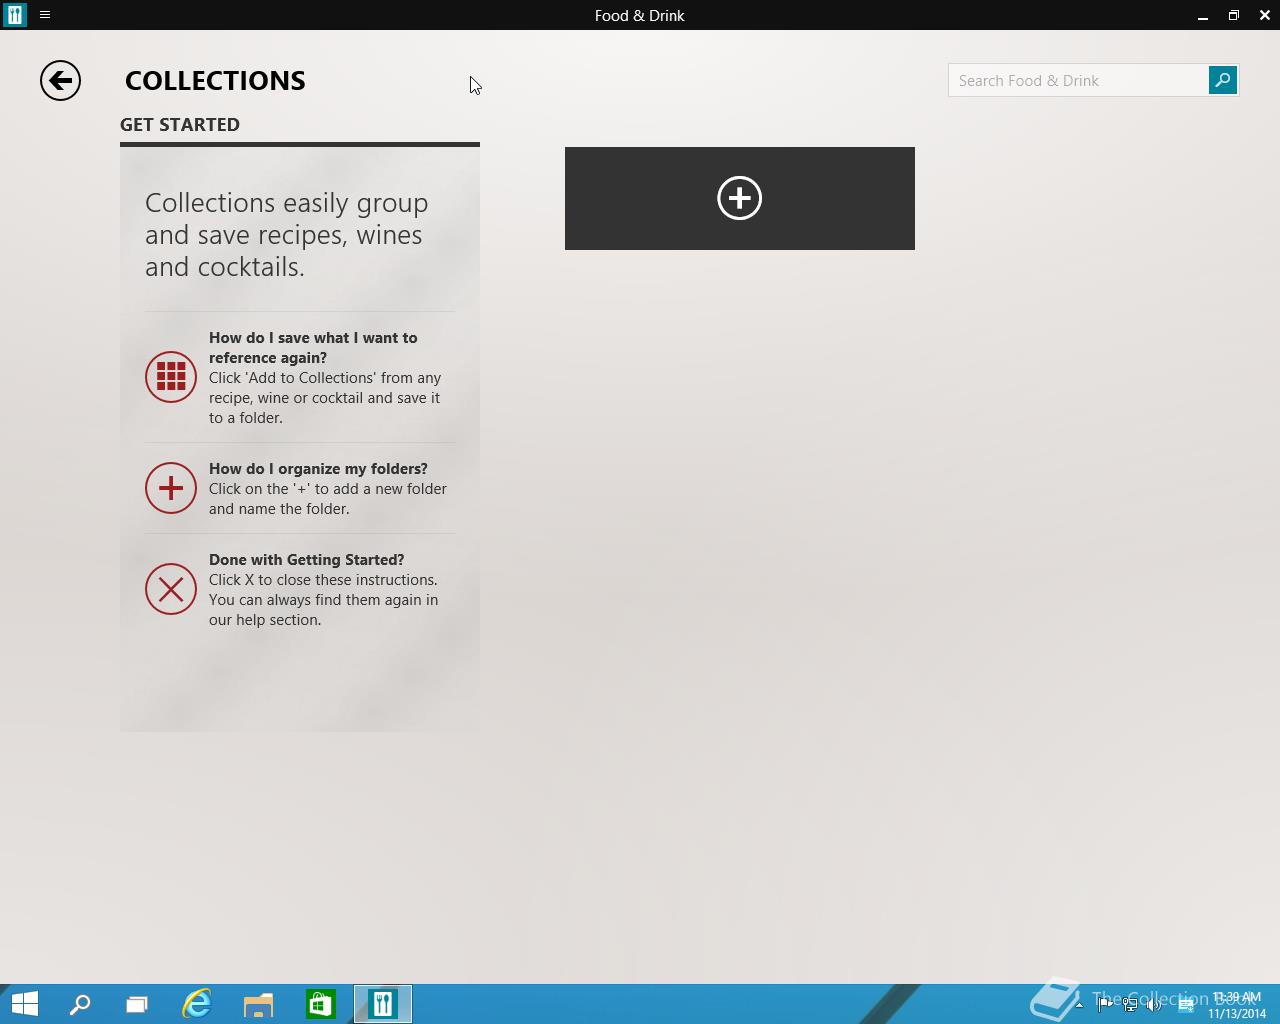Click the network icon in system tray
The image size is (1280, 1024).
click(1130, 1005)
